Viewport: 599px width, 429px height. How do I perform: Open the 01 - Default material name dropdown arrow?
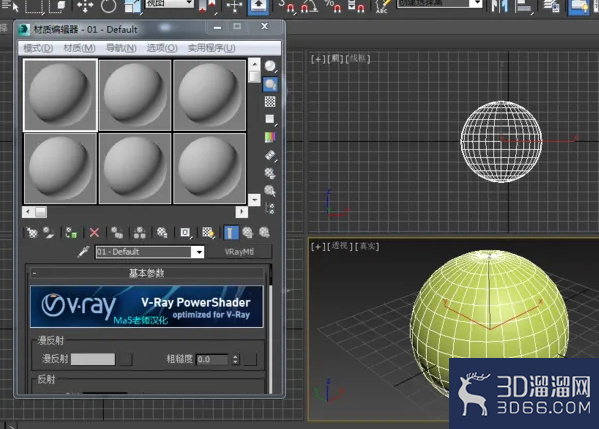199,252
